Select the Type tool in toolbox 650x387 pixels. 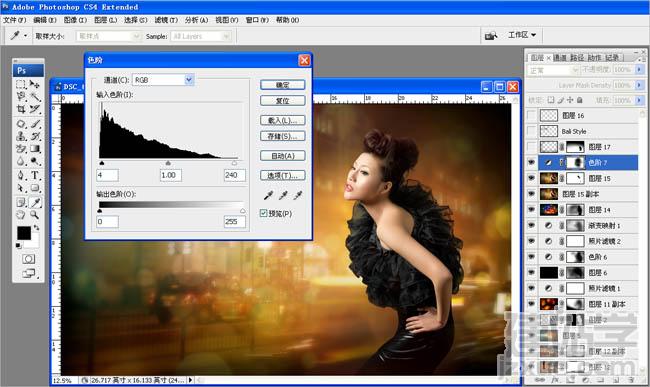(35, 175)
